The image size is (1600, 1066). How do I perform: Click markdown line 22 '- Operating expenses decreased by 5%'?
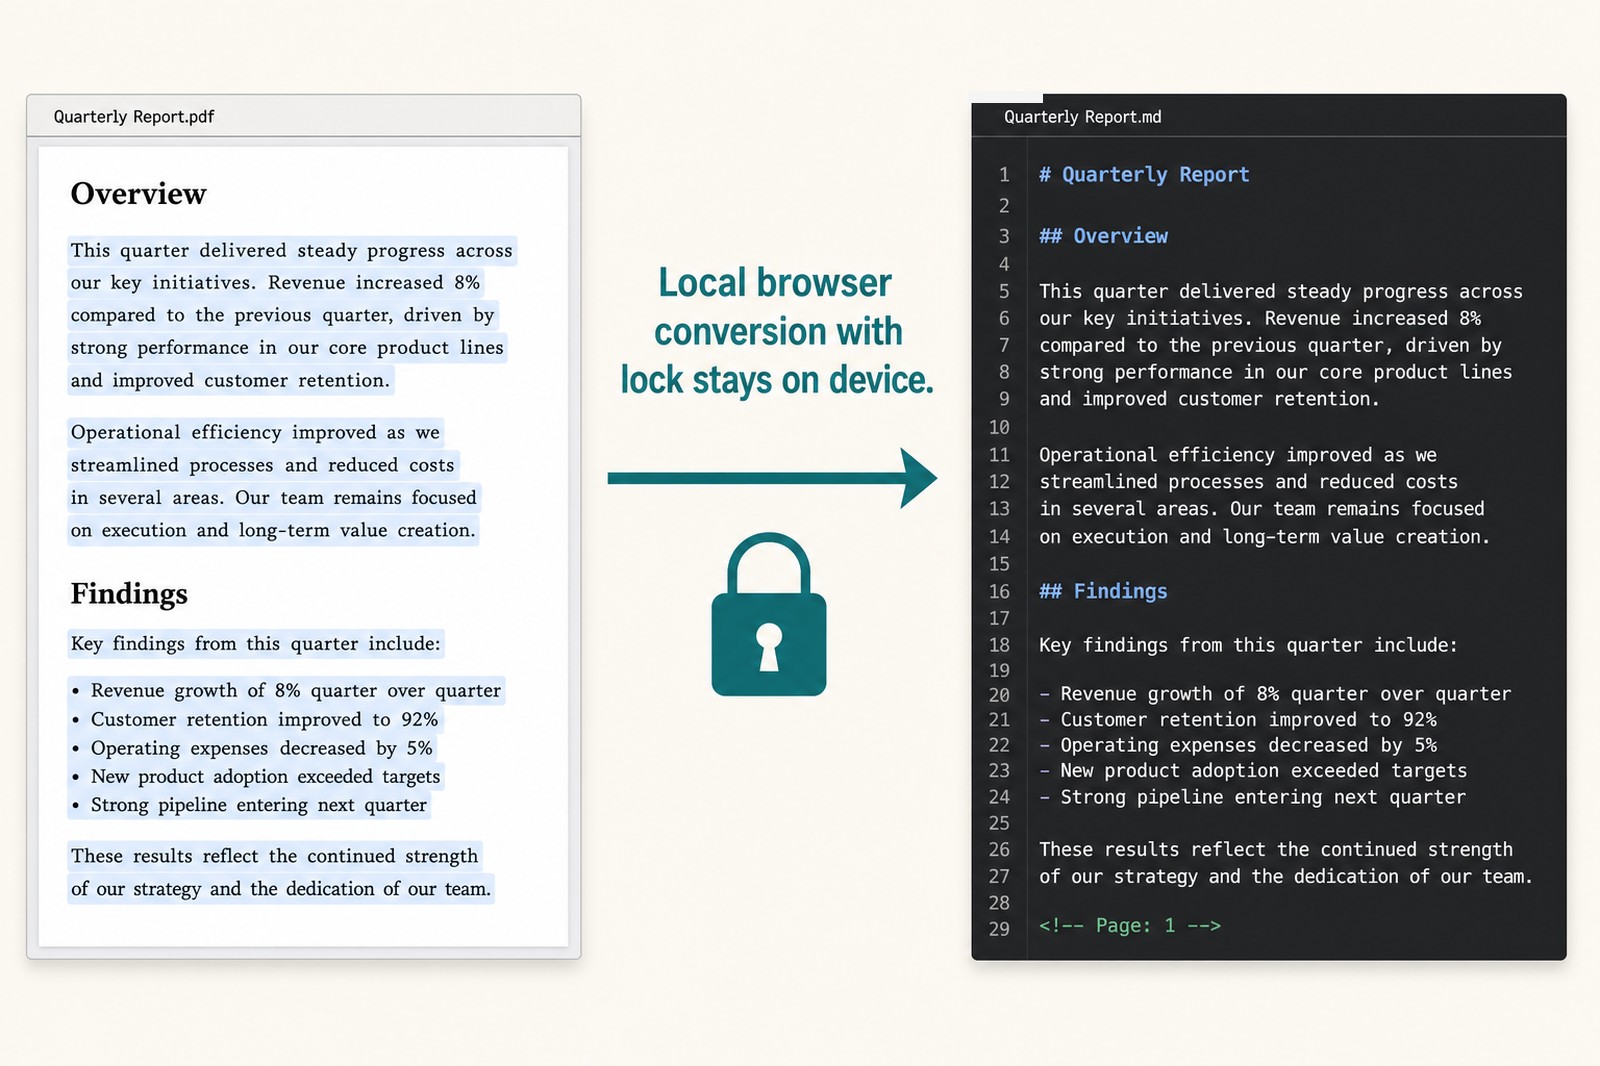click(x=1238, y=746)
